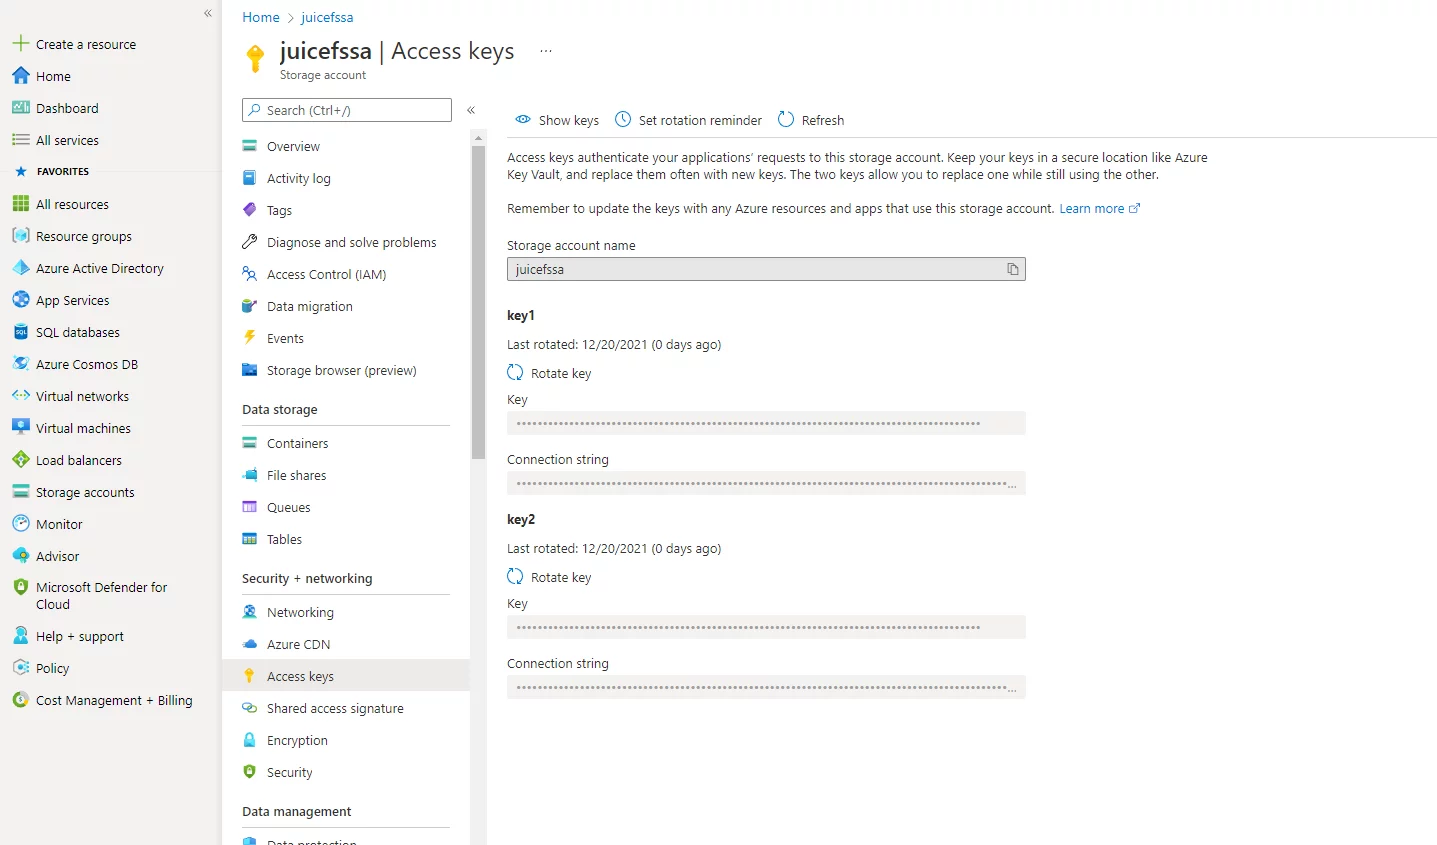Screen dimensions: 1437x845
Task: Open the Load balancers icon
Action: (x=20, y=460)
